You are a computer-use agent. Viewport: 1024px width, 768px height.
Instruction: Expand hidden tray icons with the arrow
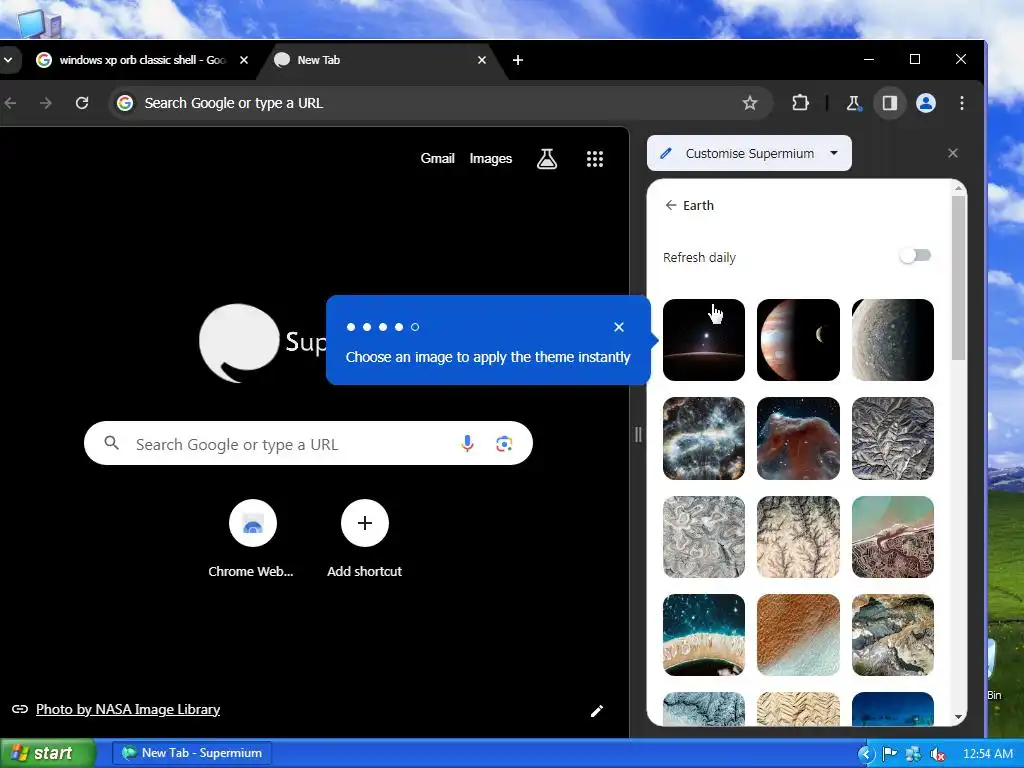(865, 754)
